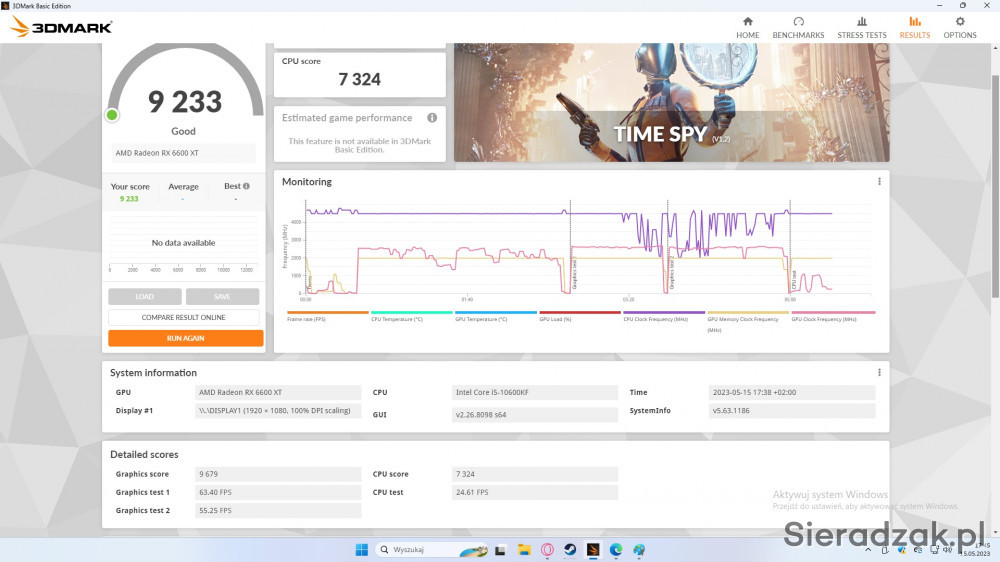Open the Windows Start menu

click(362, 550)
